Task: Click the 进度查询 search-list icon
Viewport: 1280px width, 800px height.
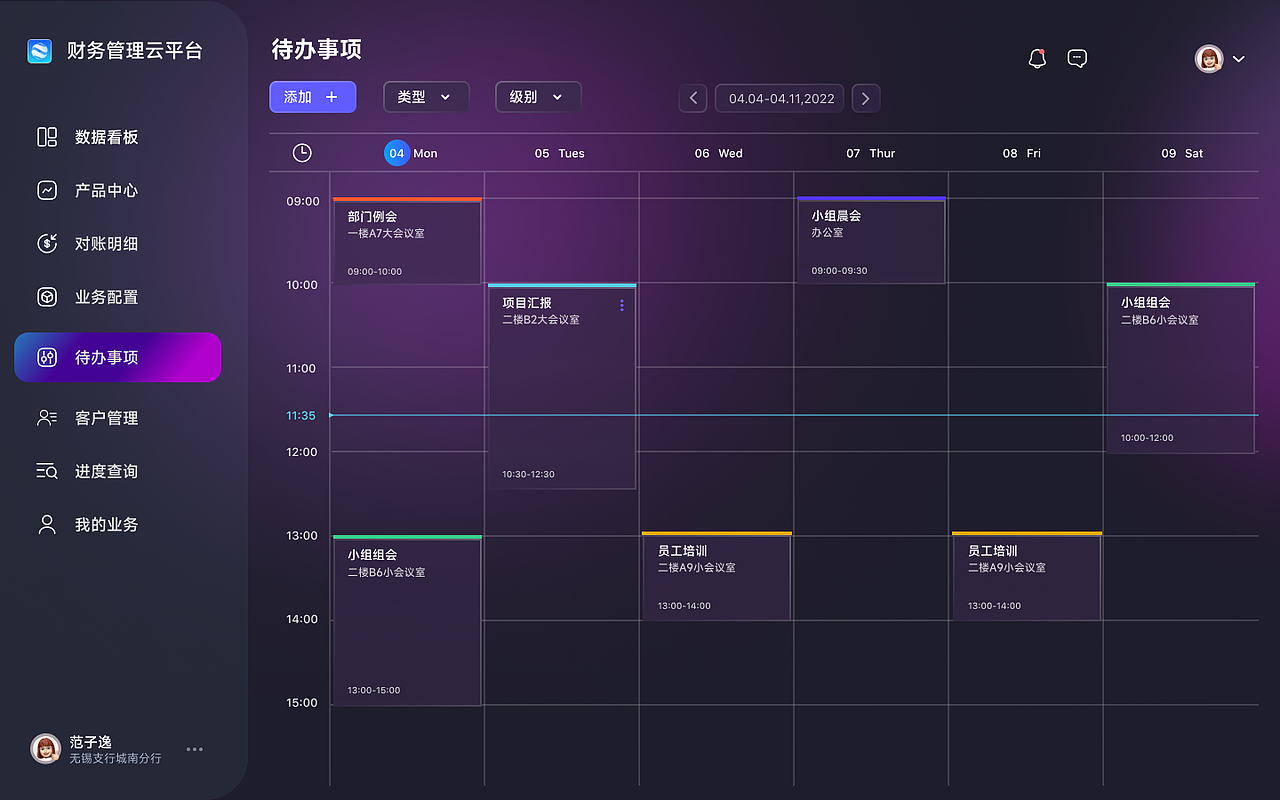Action: click(47, 471)
